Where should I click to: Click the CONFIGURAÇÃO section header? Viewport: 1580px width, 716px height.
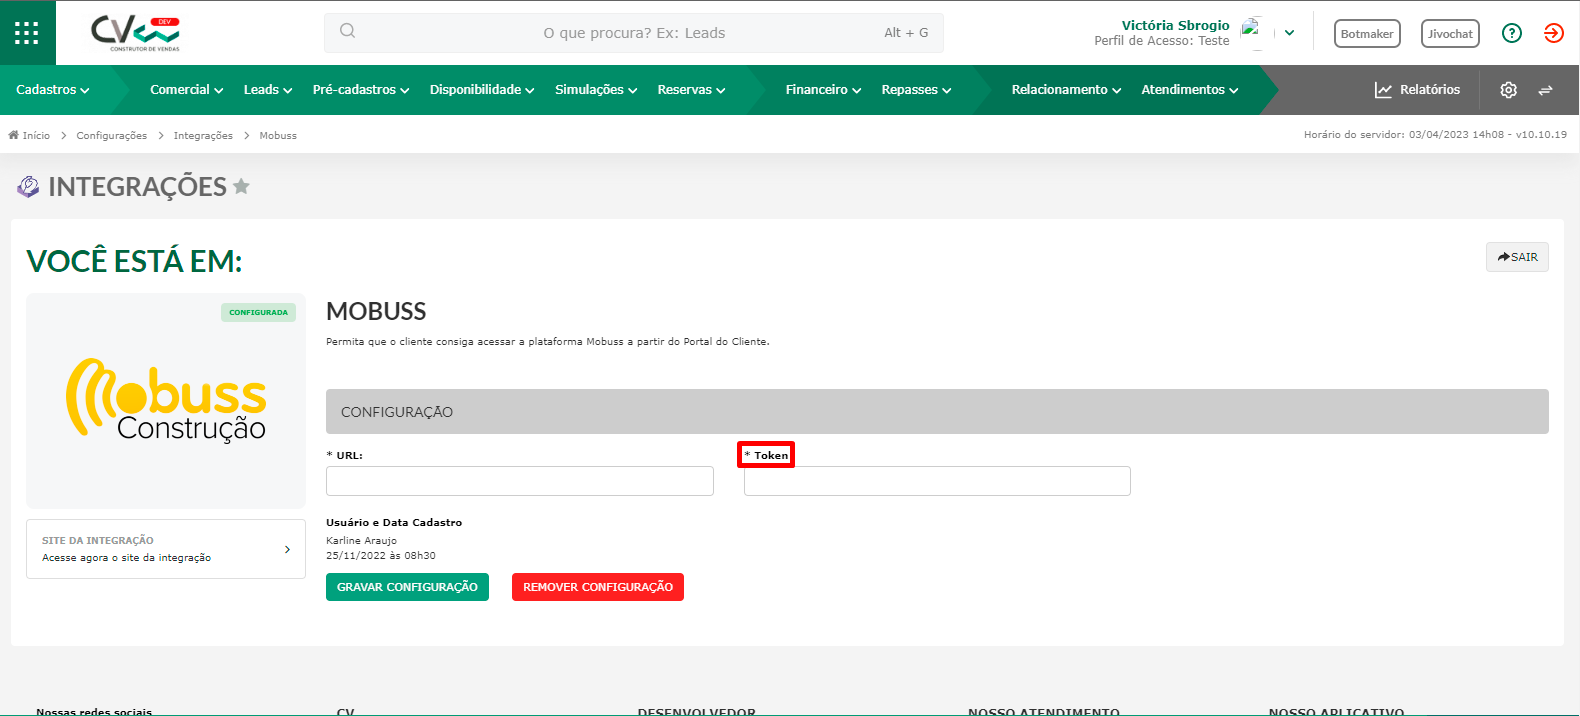click(937, 411)
